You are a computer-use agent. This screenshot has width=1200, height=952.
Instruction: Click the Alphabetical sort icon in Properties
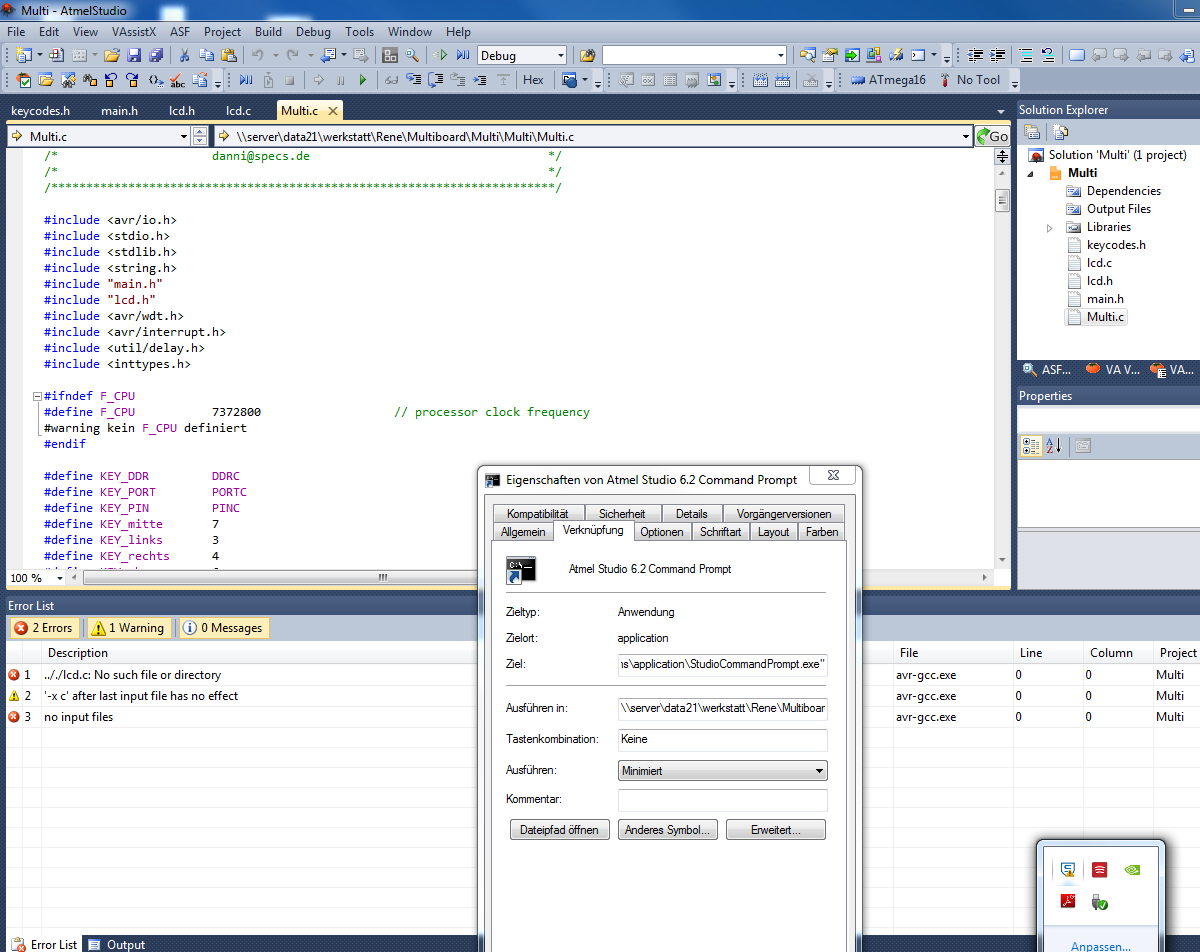pyautogui.click(x=1053, y=446)
